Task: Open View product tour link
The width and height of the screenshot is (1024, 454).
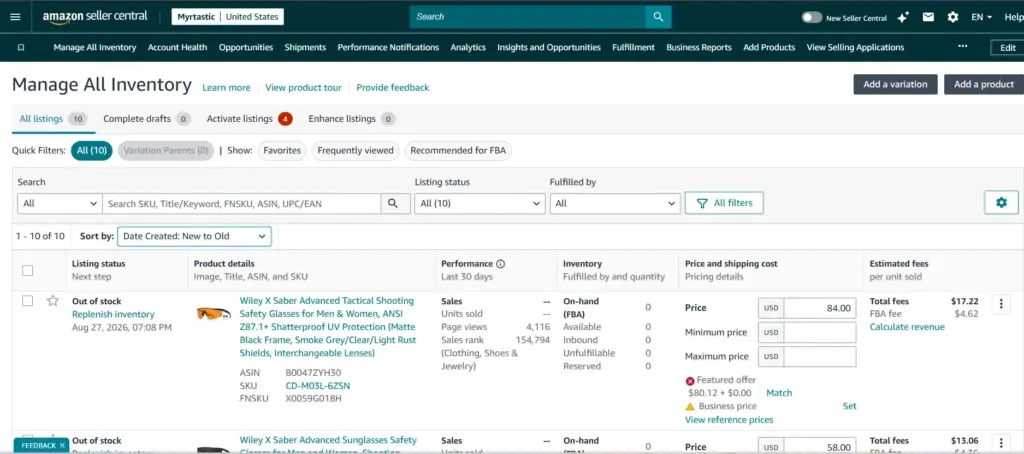Action: pos(303,88)
